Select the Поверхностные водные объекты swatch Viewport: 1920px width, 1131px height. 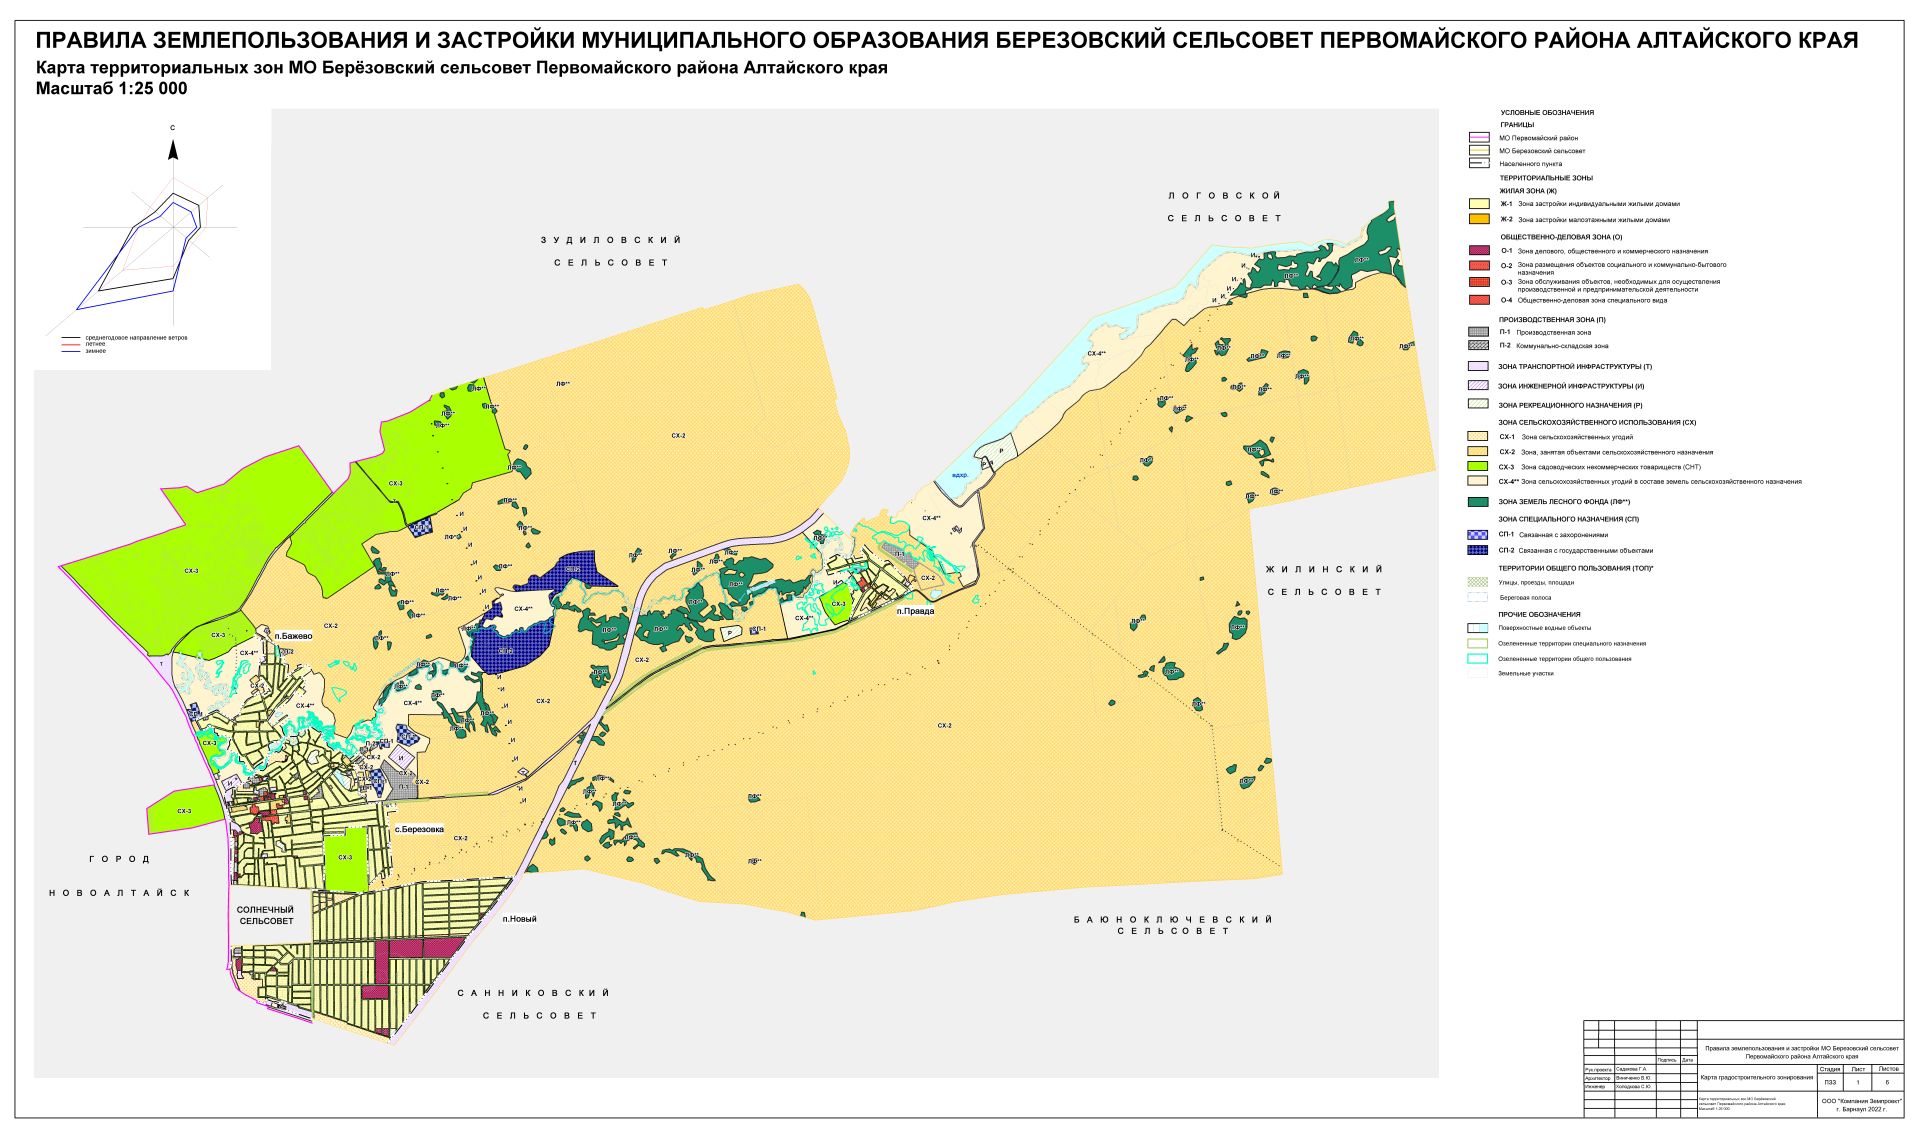coord(1478,628)
